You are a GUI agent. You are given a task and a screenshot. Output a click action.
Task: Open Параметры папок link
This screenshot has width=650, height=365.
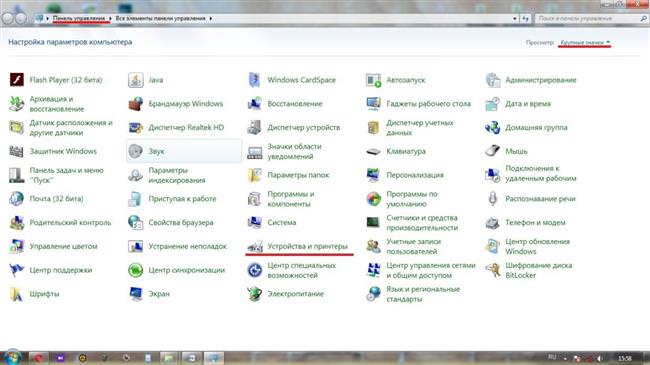click(x=298, y=175)
